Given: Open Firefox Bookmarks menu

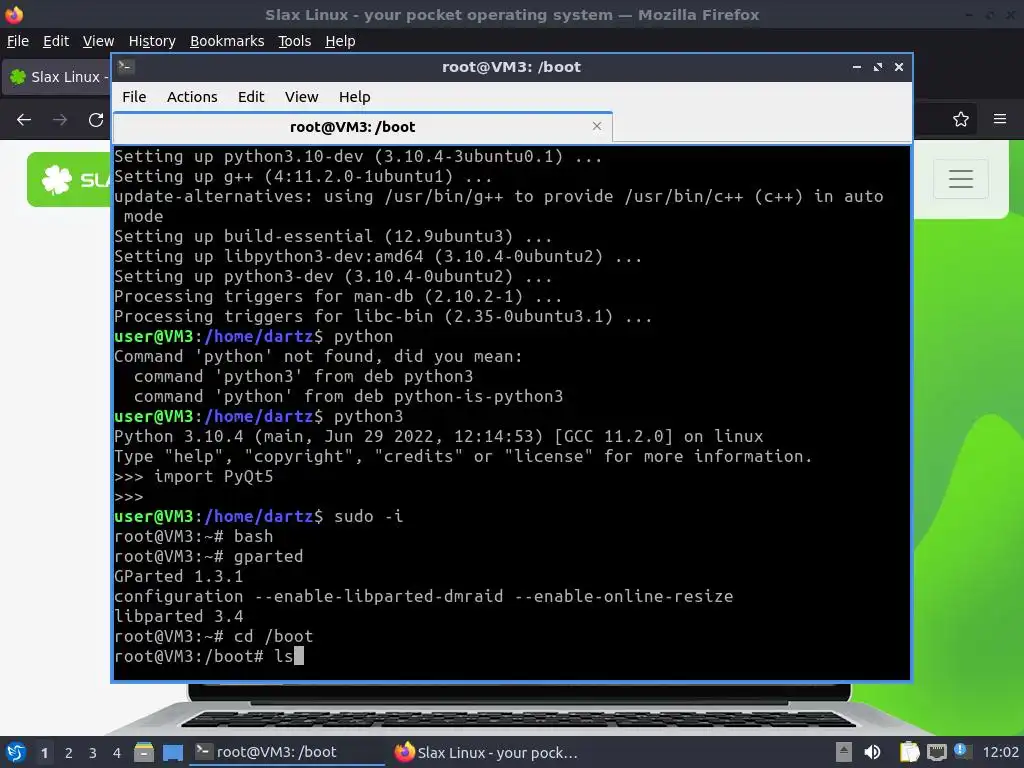Looking at the screenshot, I should (227, 41).
